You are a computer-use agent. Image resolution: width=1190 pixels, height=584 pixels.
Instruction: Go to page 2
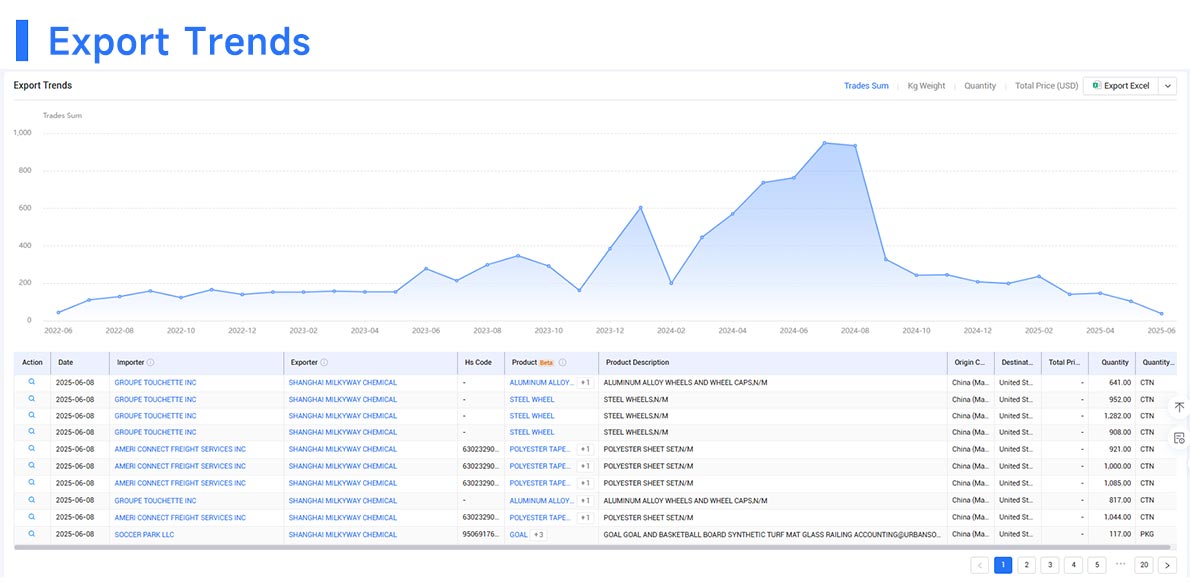pos(1026,565)
